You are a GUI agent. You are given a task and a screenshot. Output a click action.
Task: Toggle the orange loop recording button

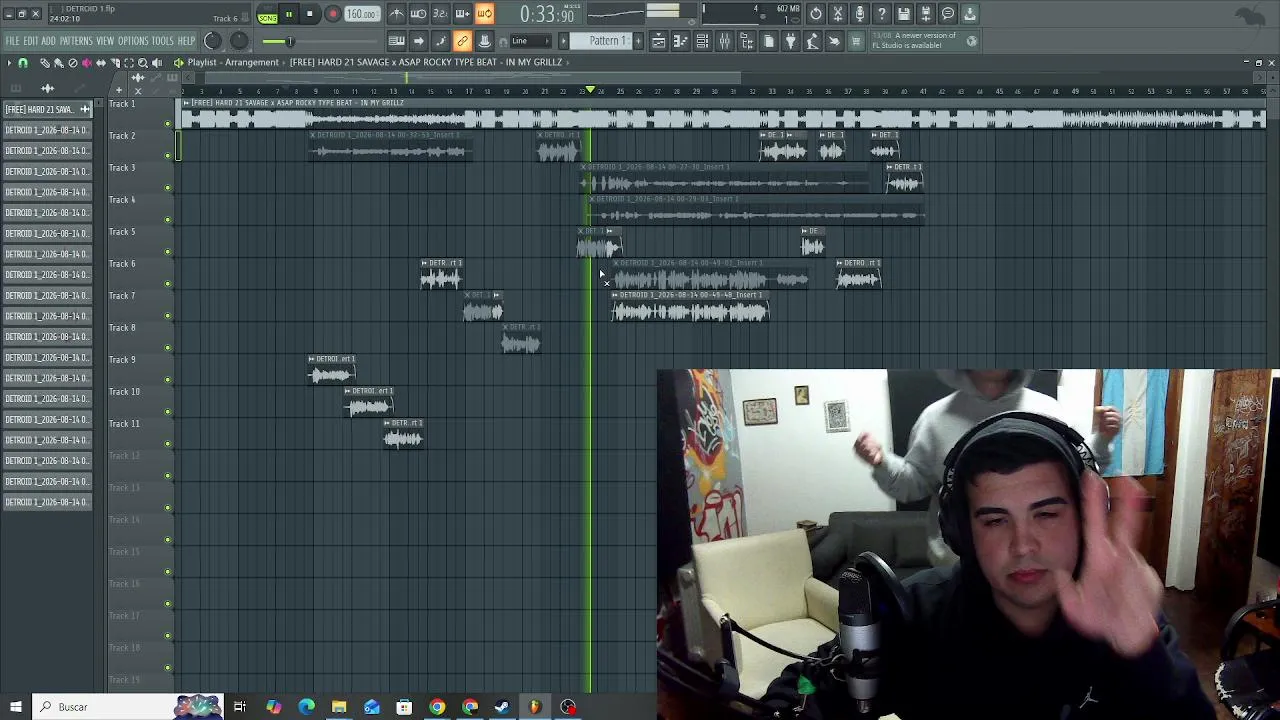point(484,14)
